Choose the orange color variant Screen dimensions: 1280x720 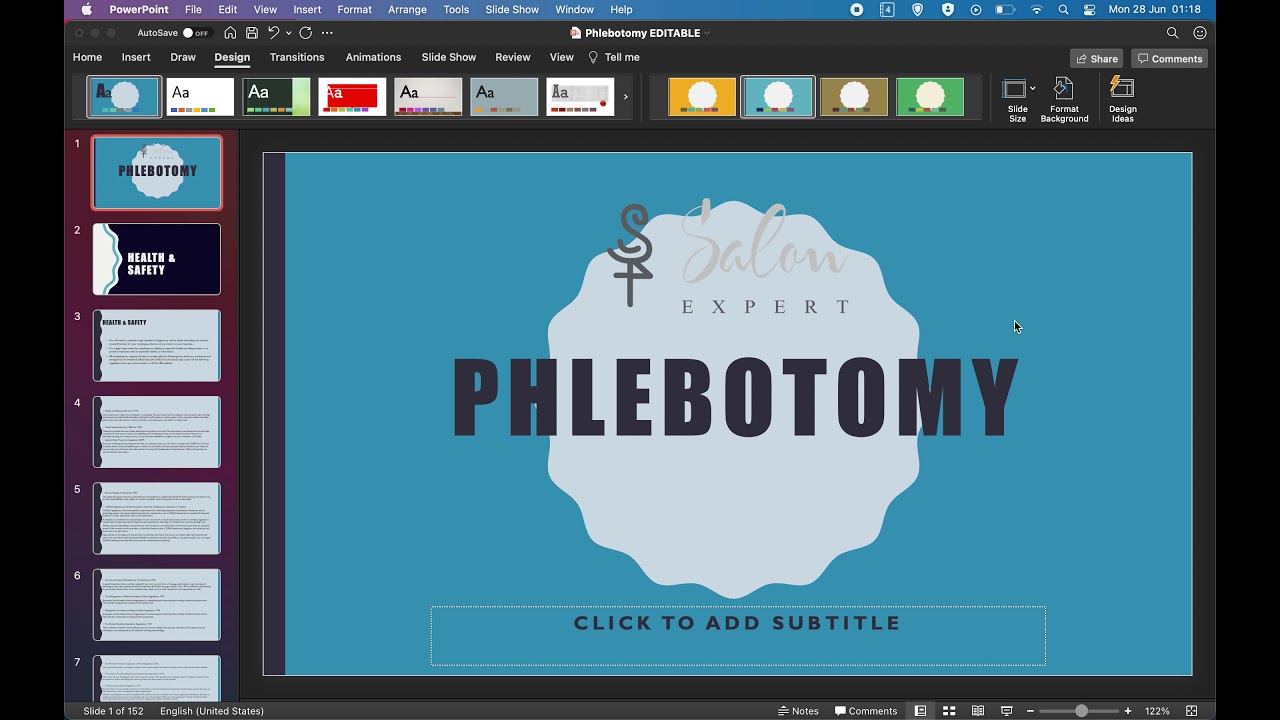pos(702,97)
